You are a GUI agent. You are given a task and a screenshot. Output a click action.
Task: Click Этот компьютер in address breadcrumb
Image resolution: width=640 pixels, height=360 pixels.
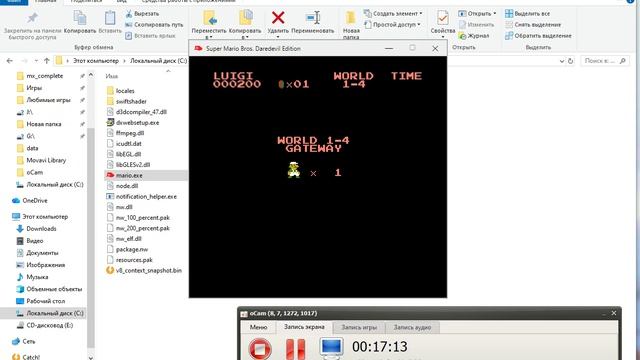[96, 61]
